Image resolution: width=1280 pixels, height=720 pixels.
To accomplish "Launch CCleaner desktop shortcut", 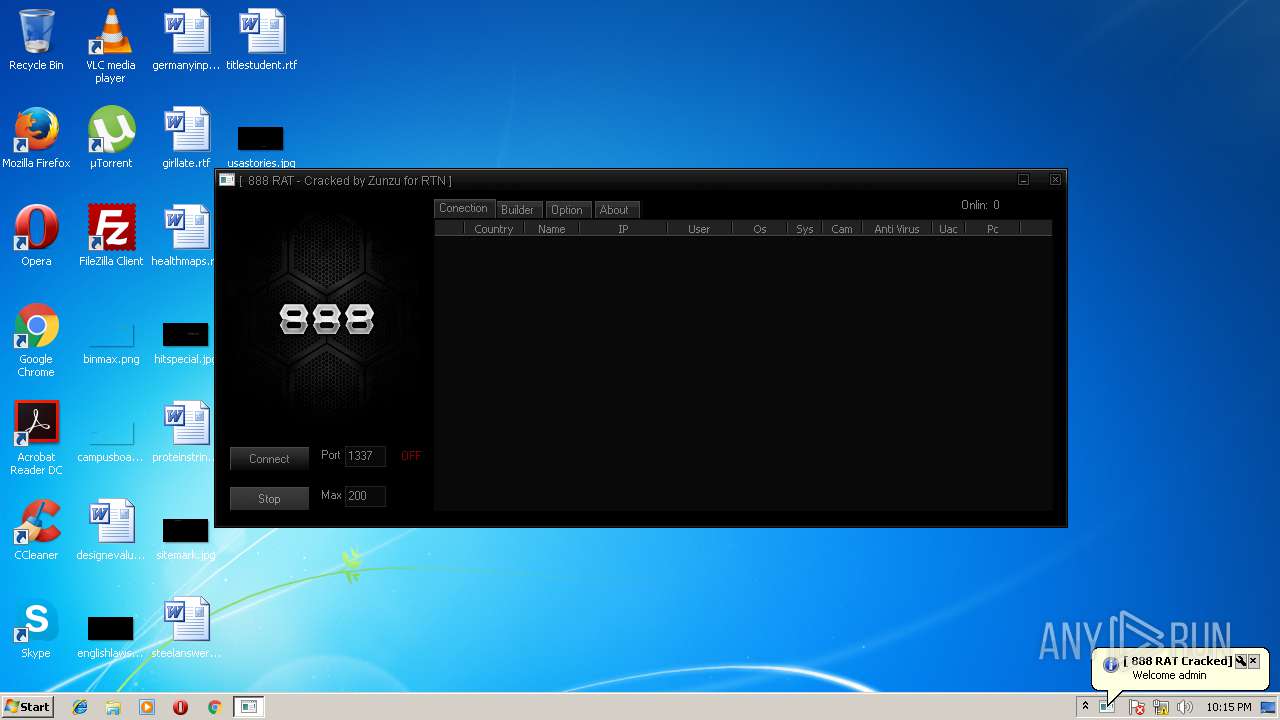I will point(36,530).
